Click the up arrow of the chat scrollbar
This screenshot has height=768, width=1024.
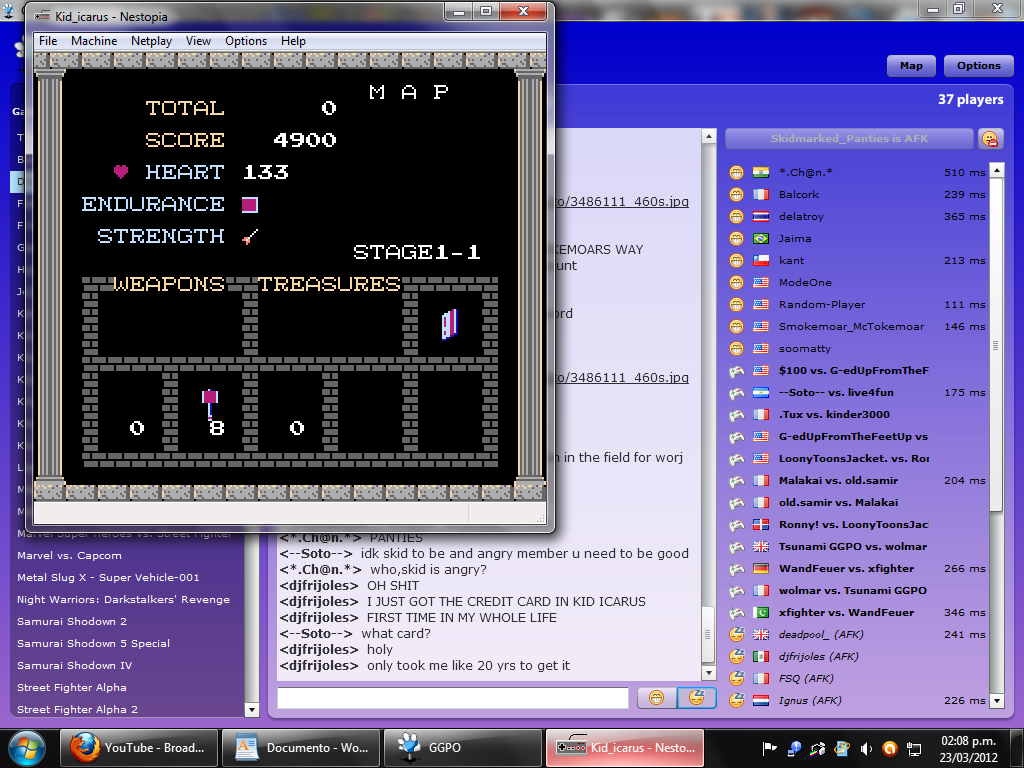click(709, 136)
